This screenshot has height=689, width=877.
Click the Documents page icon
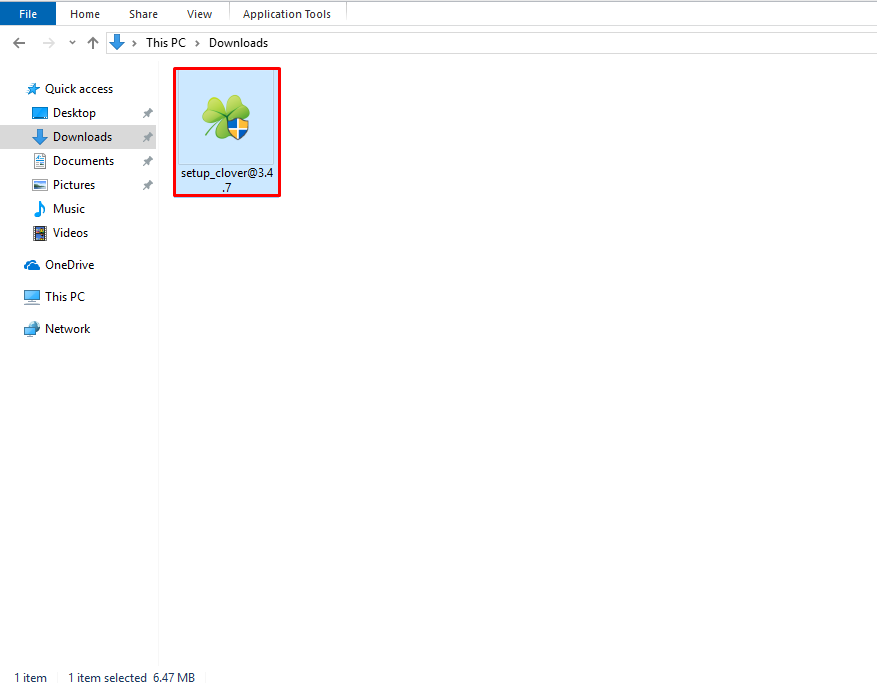pos(40,161)
